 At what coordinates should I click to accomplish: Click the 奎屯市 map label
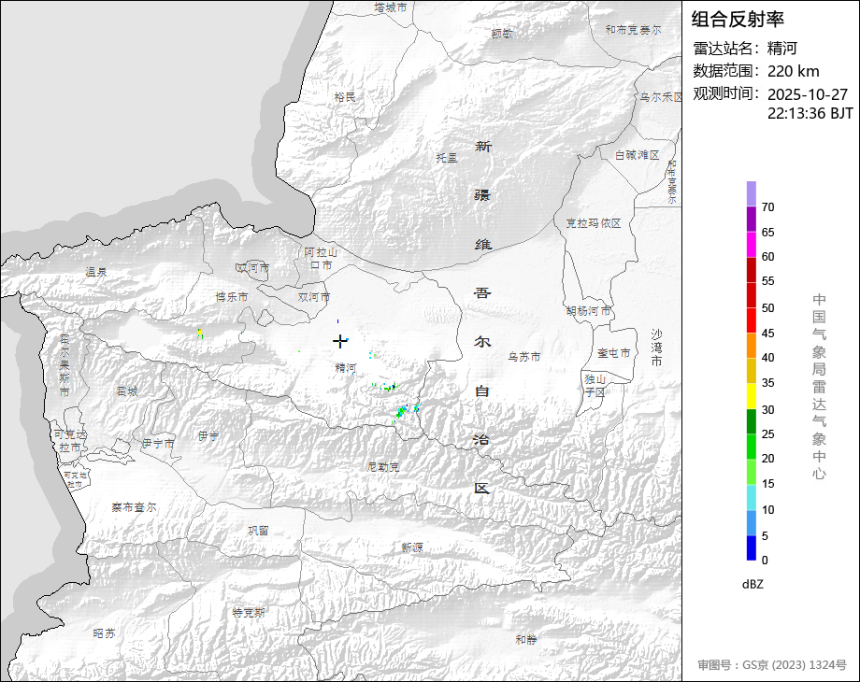614,353
